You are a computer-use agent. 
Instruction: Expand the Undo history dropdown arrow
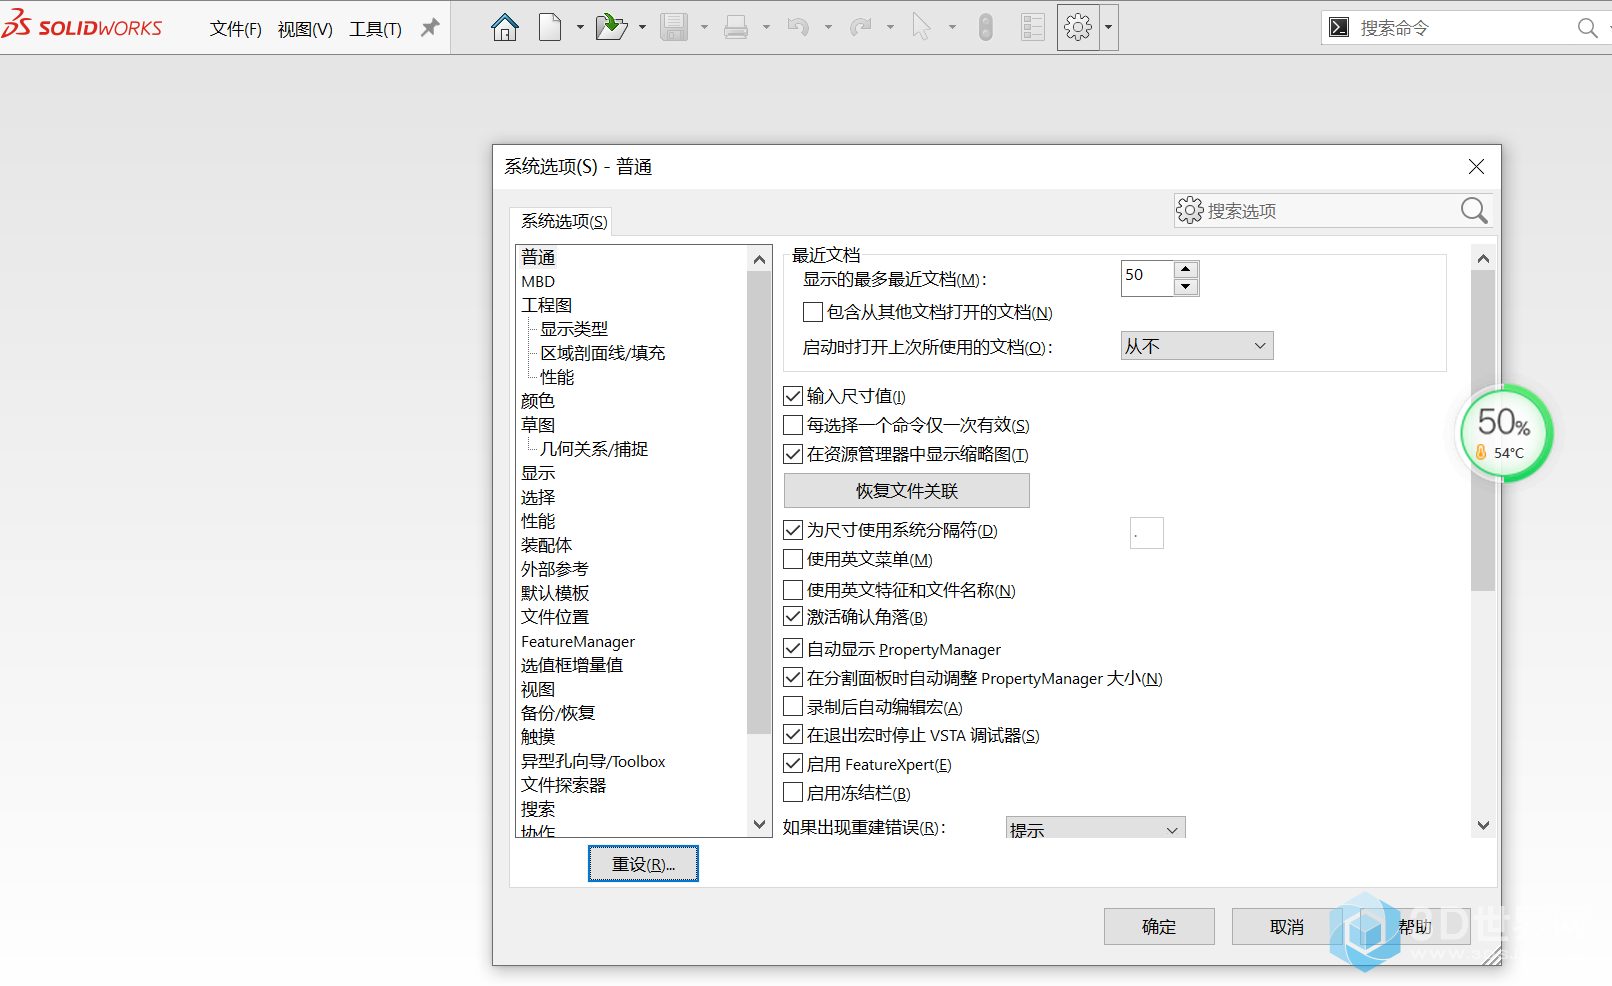[x=828, y=27]
